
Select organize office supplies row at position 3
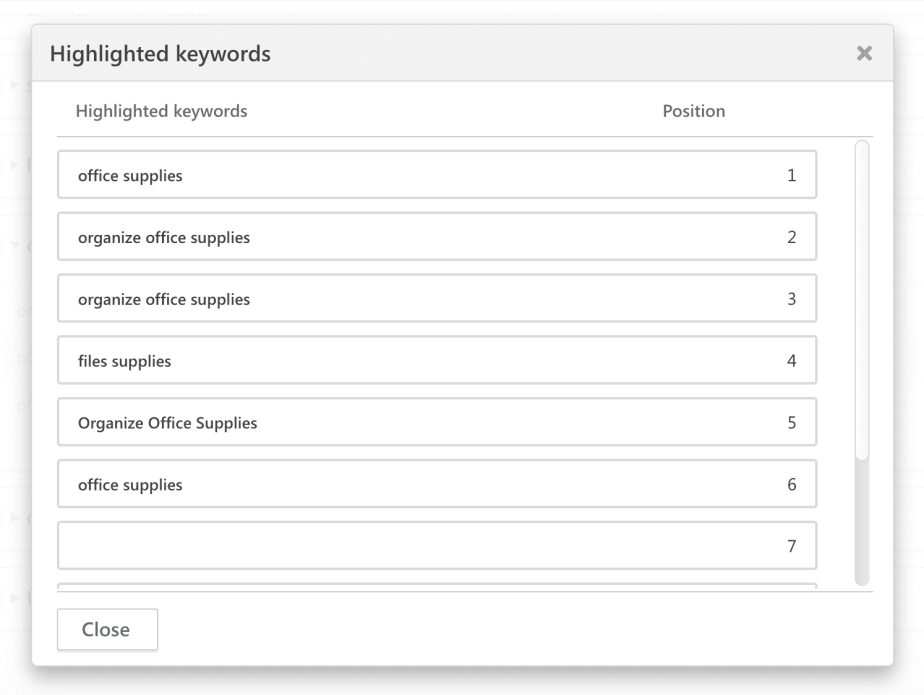[437, 298]
